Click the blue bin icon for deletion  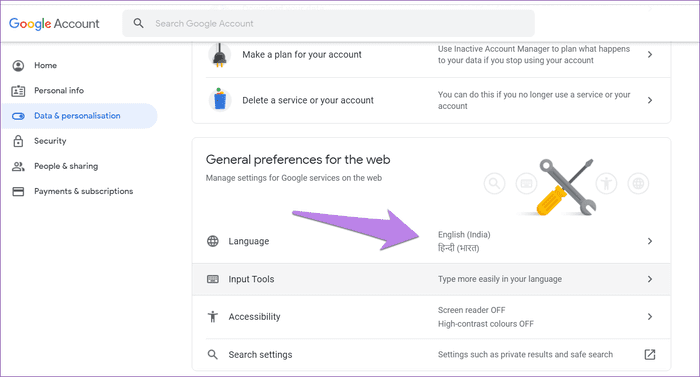220,99
